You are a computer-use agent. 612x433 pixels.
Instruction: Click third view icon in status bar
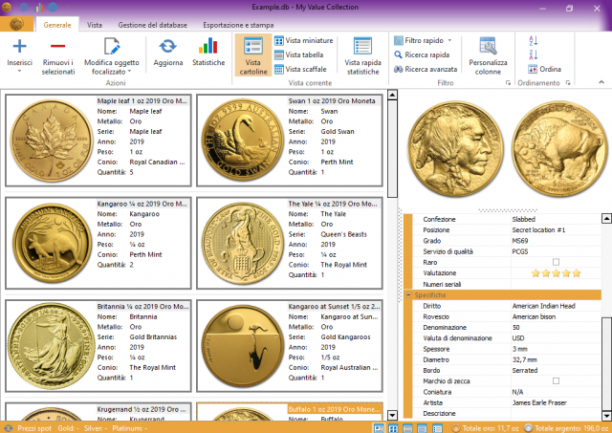[407, 428]
